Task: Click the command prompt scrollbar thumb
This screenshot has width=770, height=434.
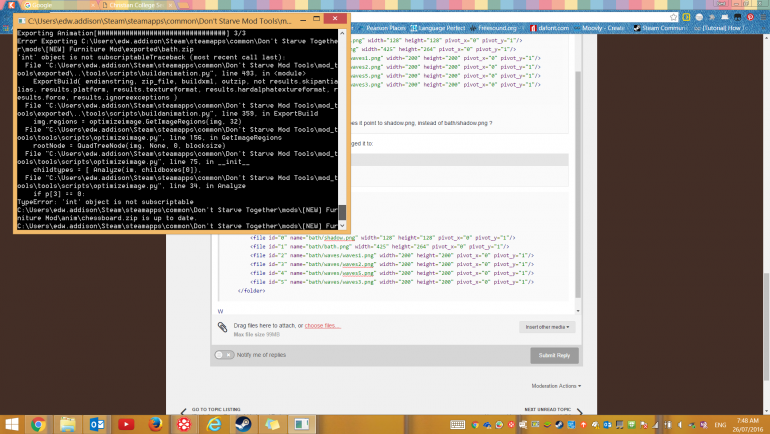Action: (342, 213)
